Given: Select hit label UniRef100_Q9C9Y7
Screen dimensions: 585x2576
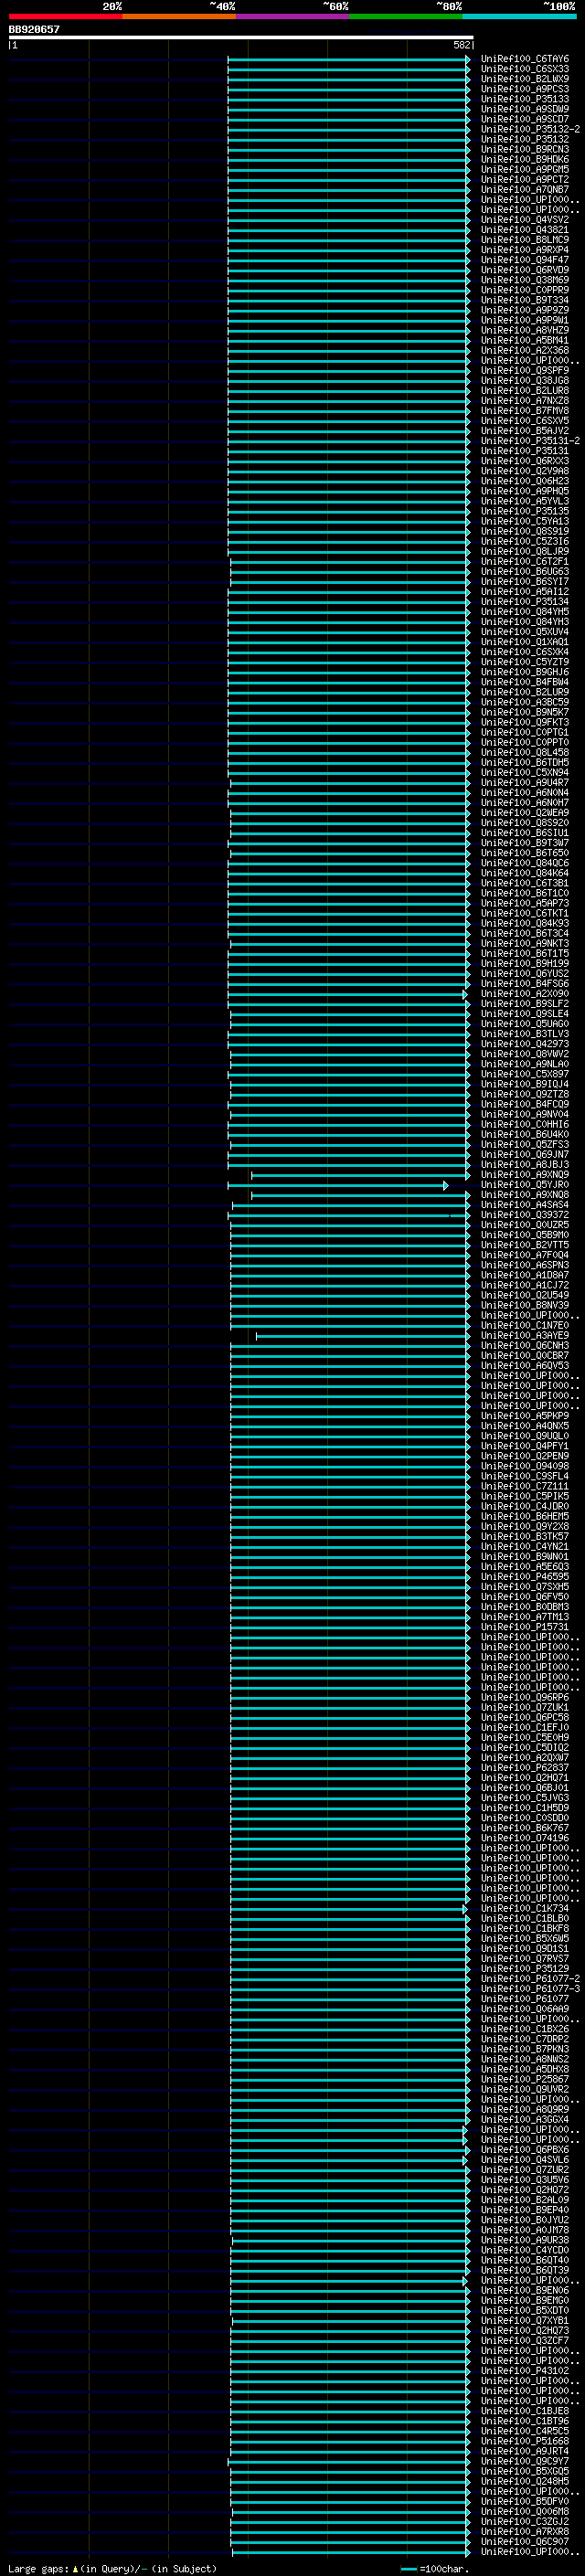Looking at the screenshot, I should point(525,2461).
